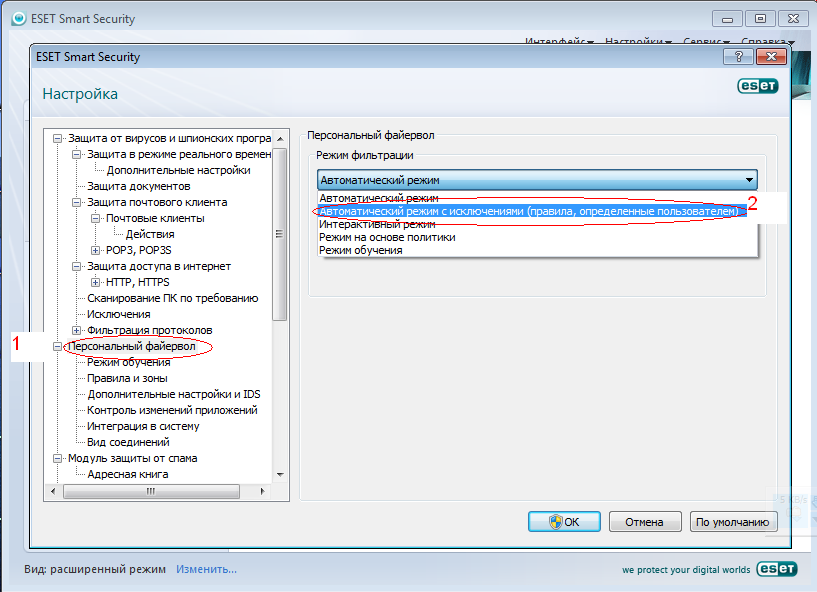
Task: Select 'Сканирование ПК по требованию' item
Action: pos(172,298)
